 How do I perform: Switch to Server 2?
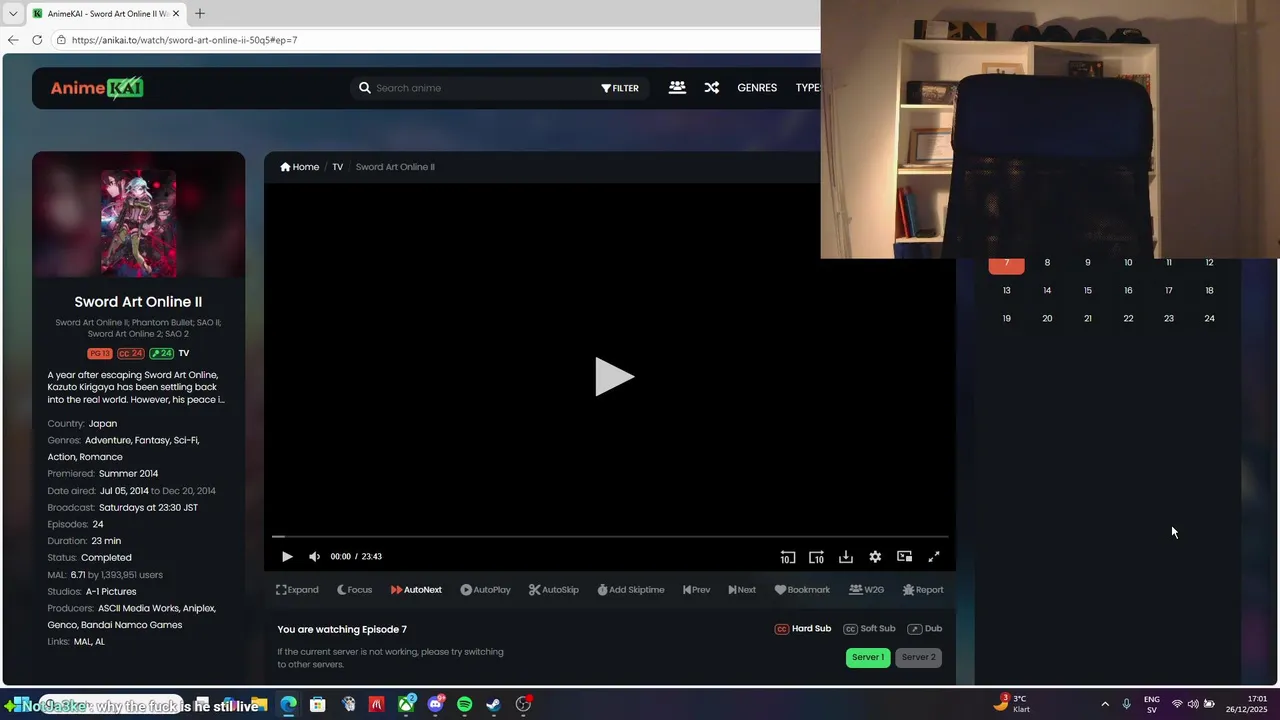point(918,657)
